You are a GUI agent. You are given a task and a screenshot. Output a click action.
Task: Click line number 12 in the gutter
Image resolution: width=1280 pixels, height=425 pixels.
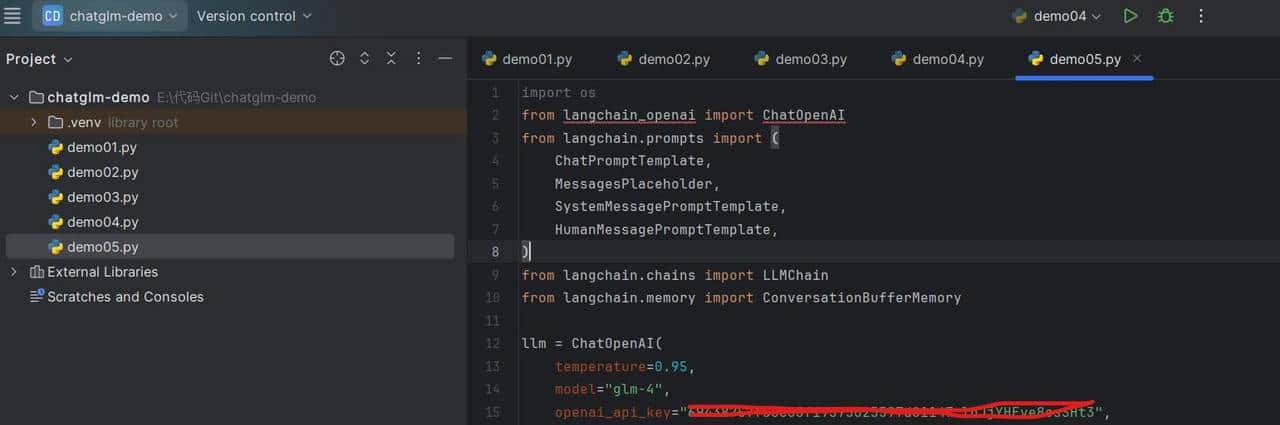[x=493, y=344]
